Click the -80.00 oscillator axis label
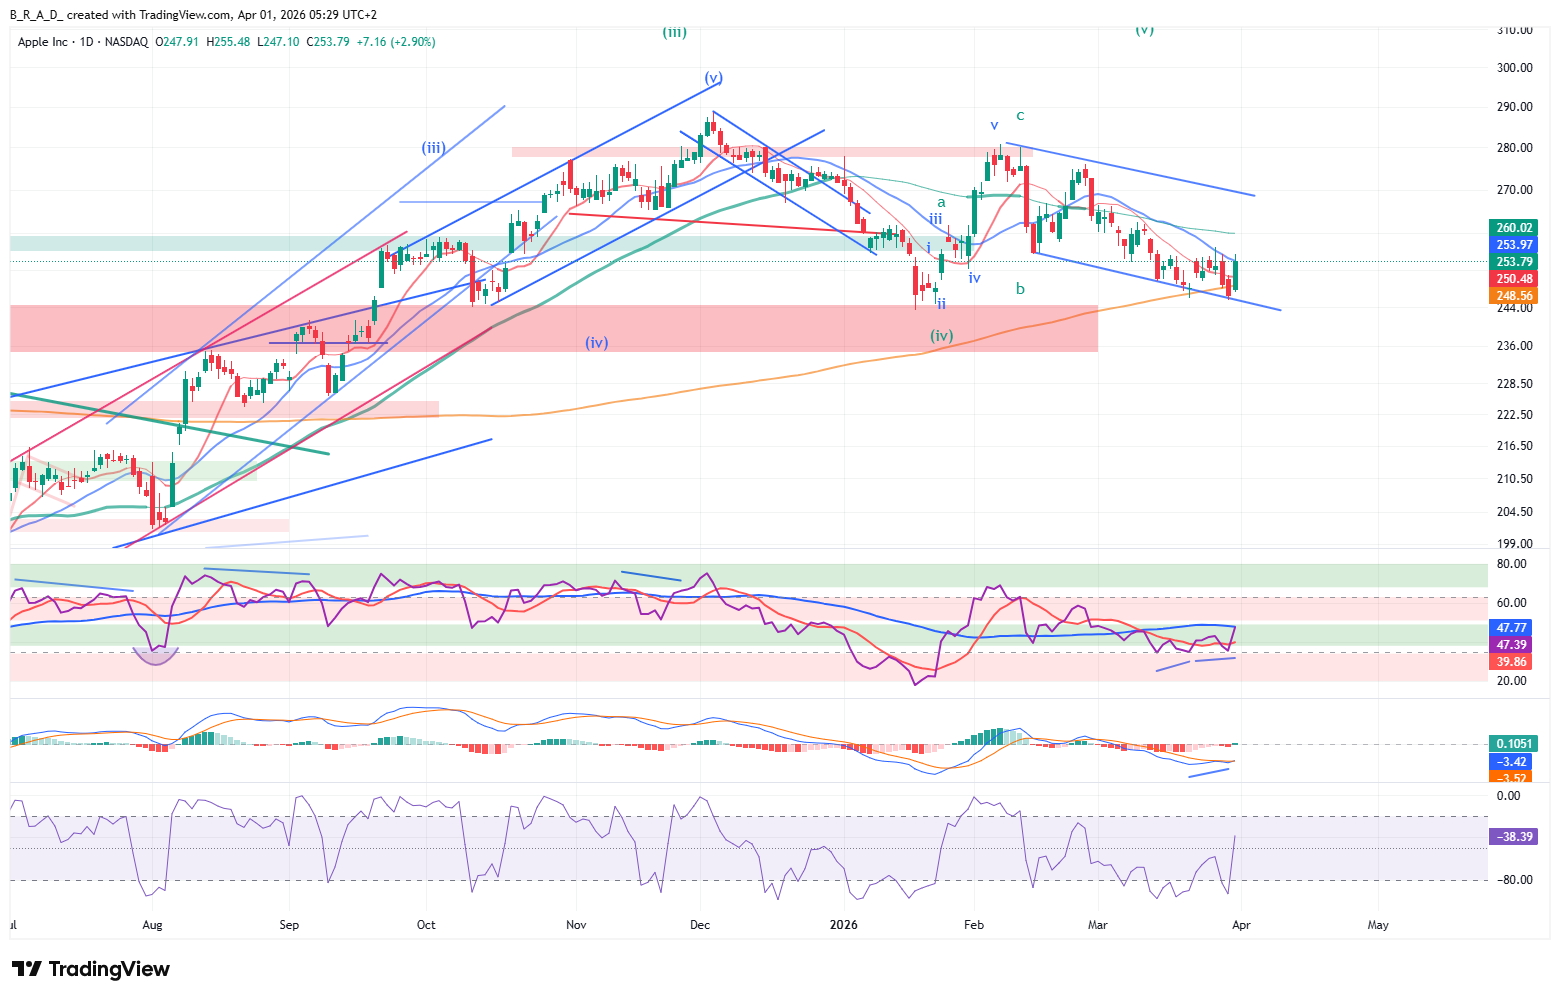 point(1507,880)
